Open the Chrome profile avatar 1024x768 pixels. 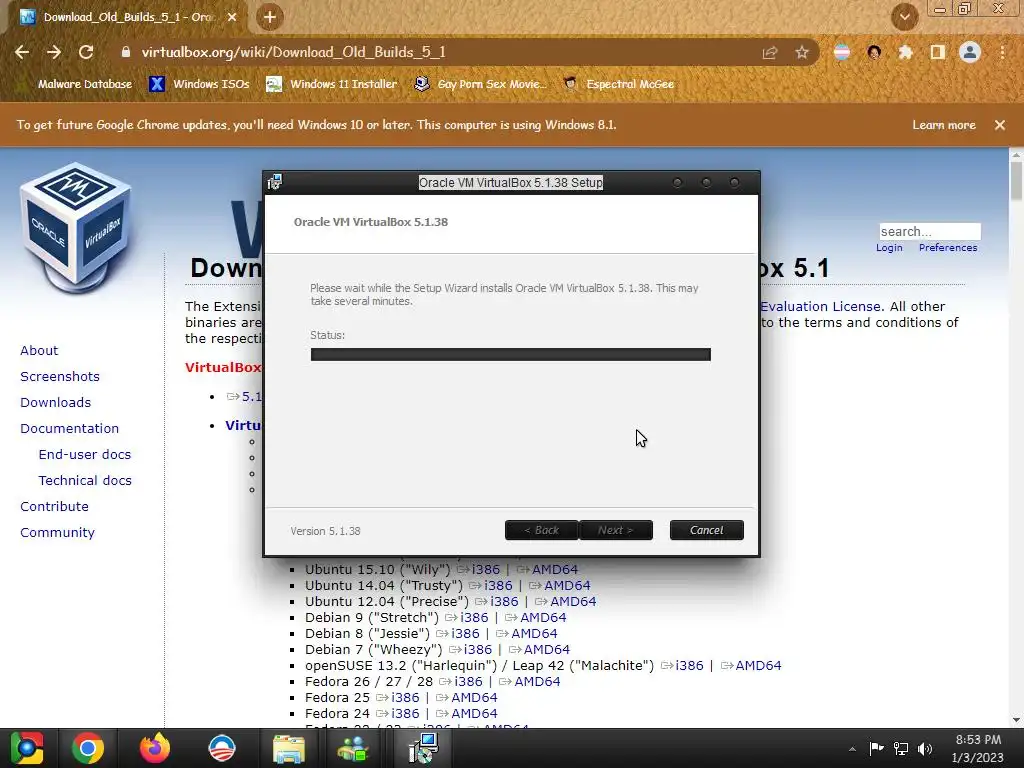pos(970,52)
